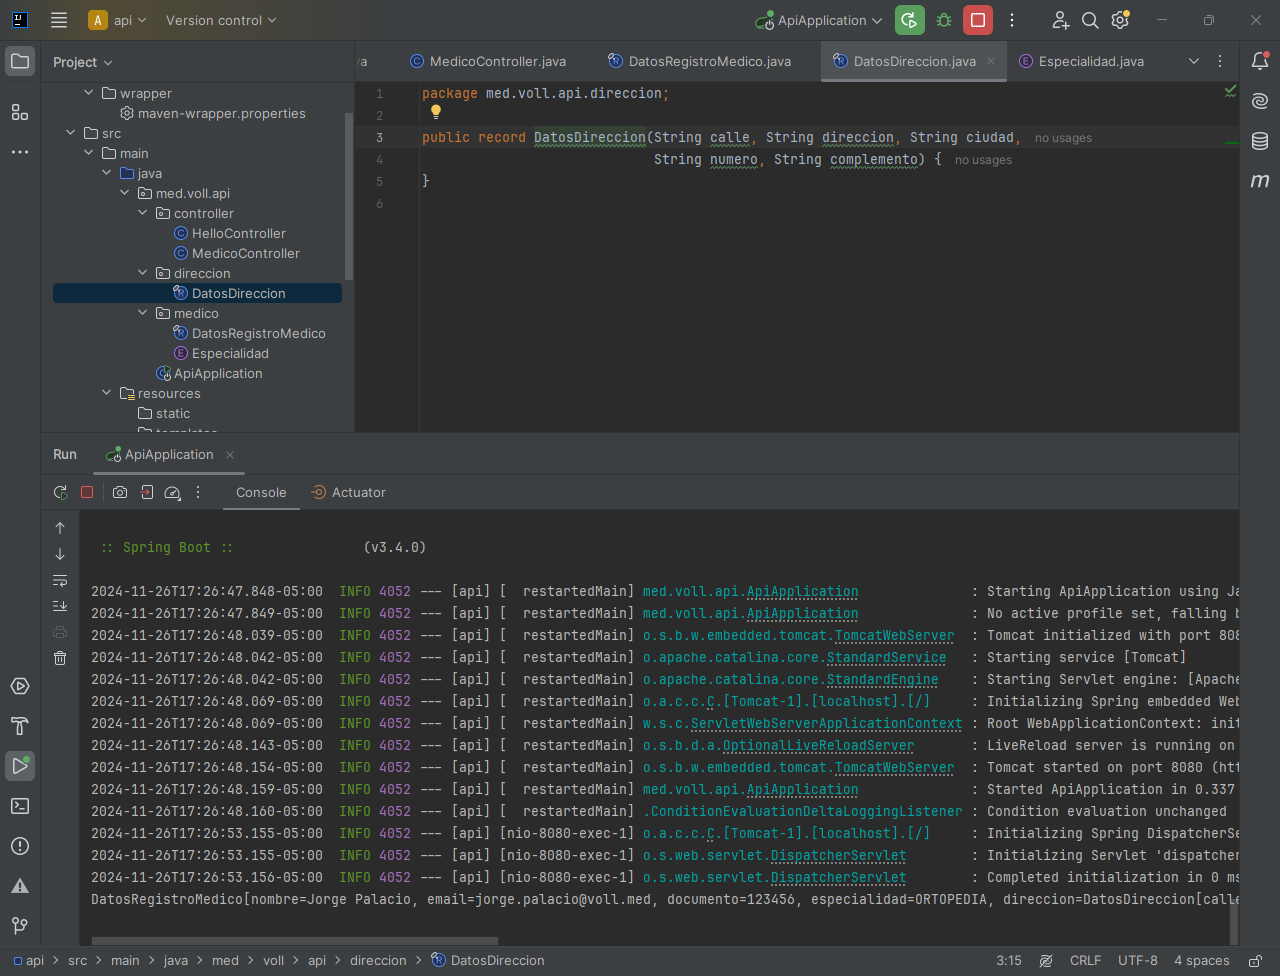Collapse the controller package
This screenshot has width=1280, height=976.
[143, 213]
